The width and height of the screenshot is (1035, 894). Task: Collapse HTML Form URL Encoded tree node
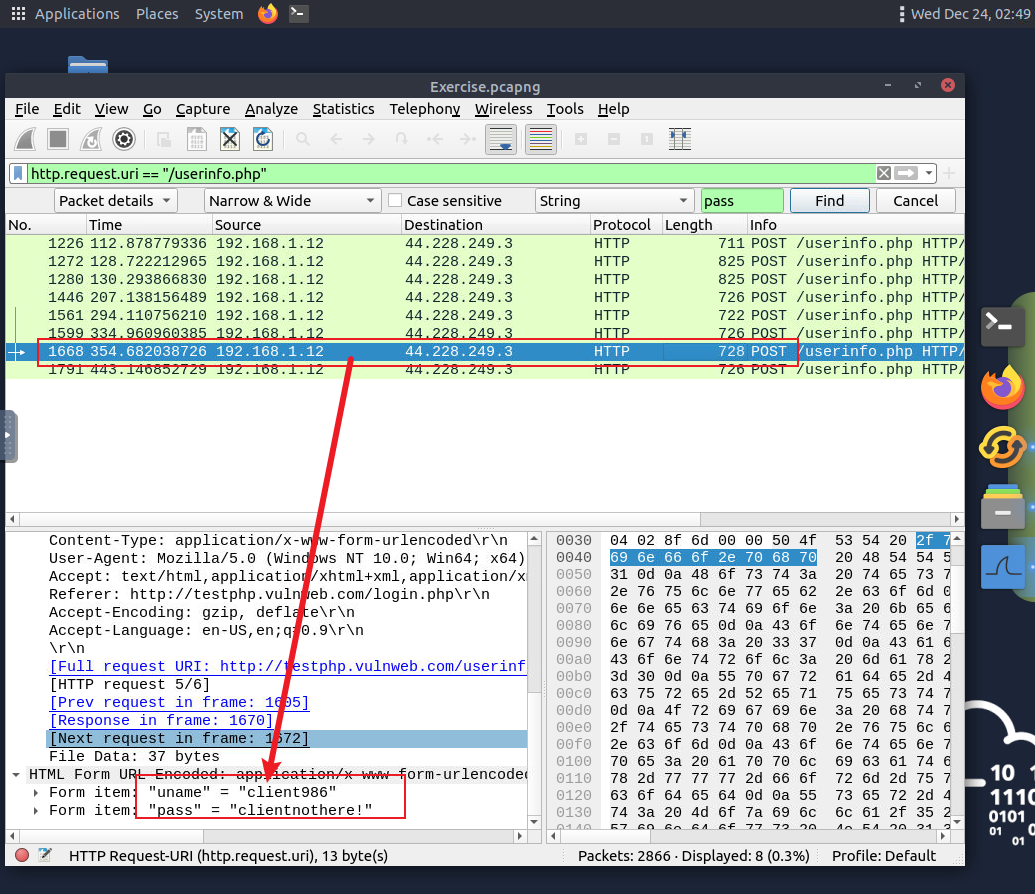16,774
